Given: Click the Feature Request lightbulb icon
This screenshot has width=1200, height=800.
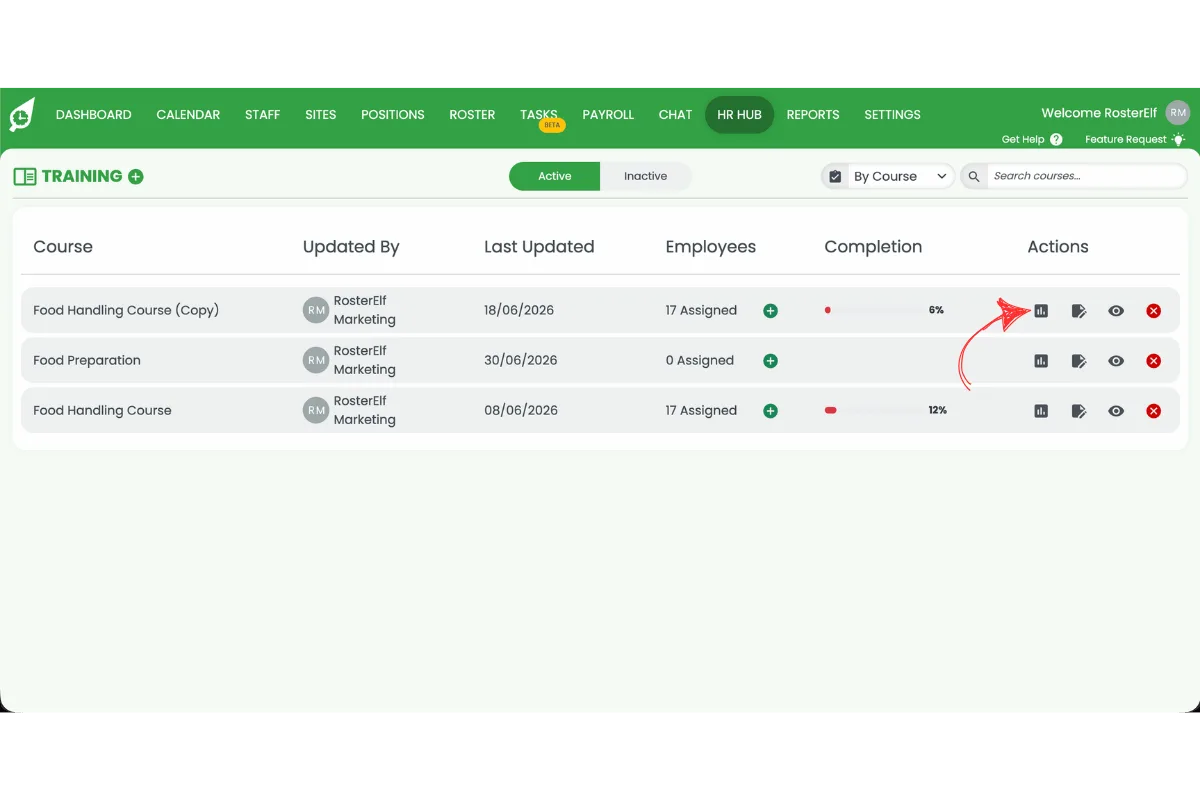Looking at the screenshot, I should coord(1178,140).
